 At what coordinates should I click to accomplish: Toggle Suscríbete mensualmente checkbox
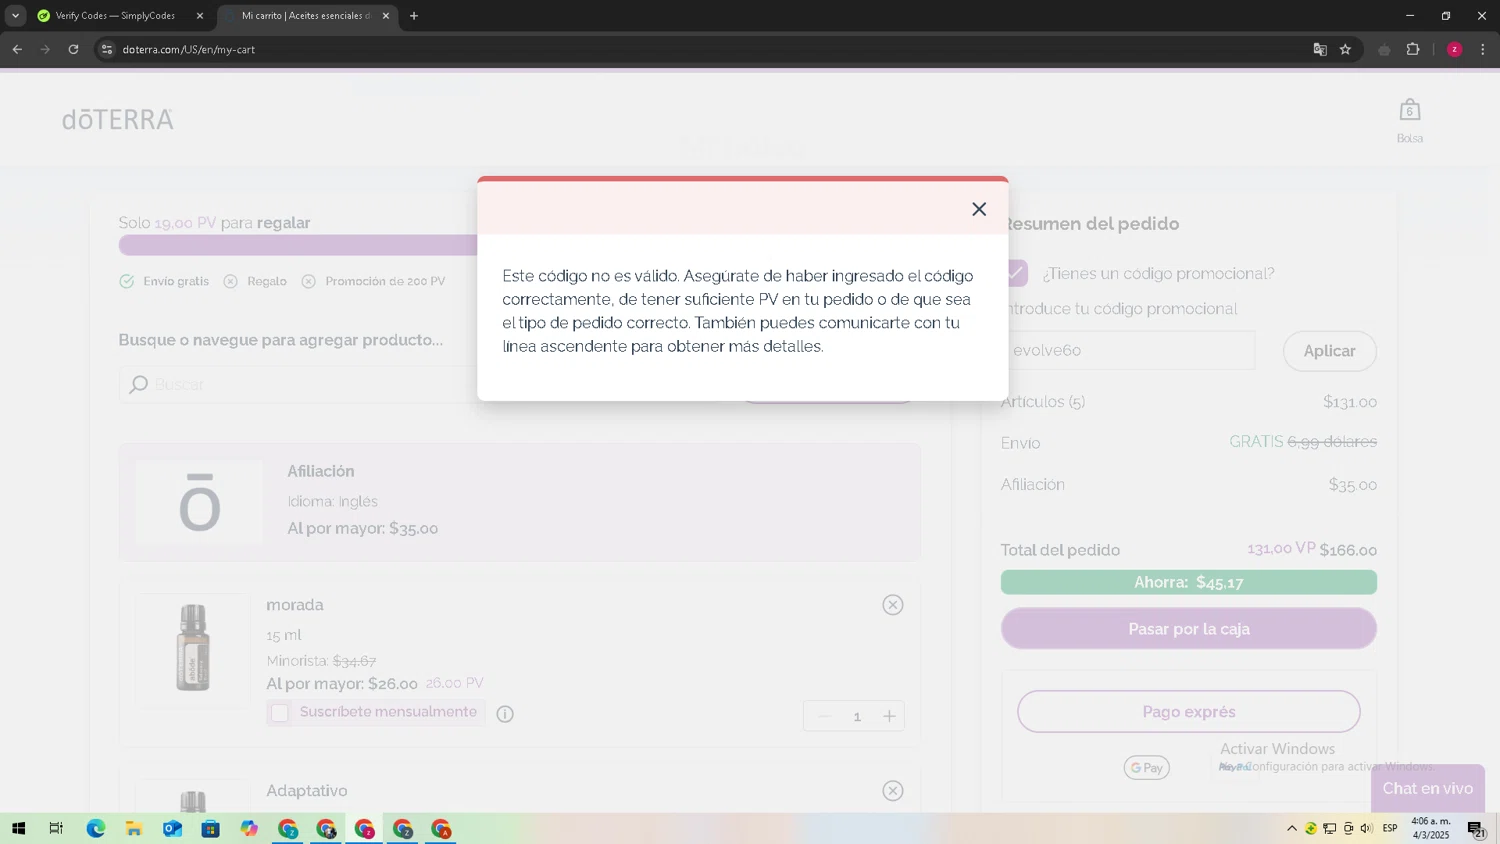[x=280, y=713]
